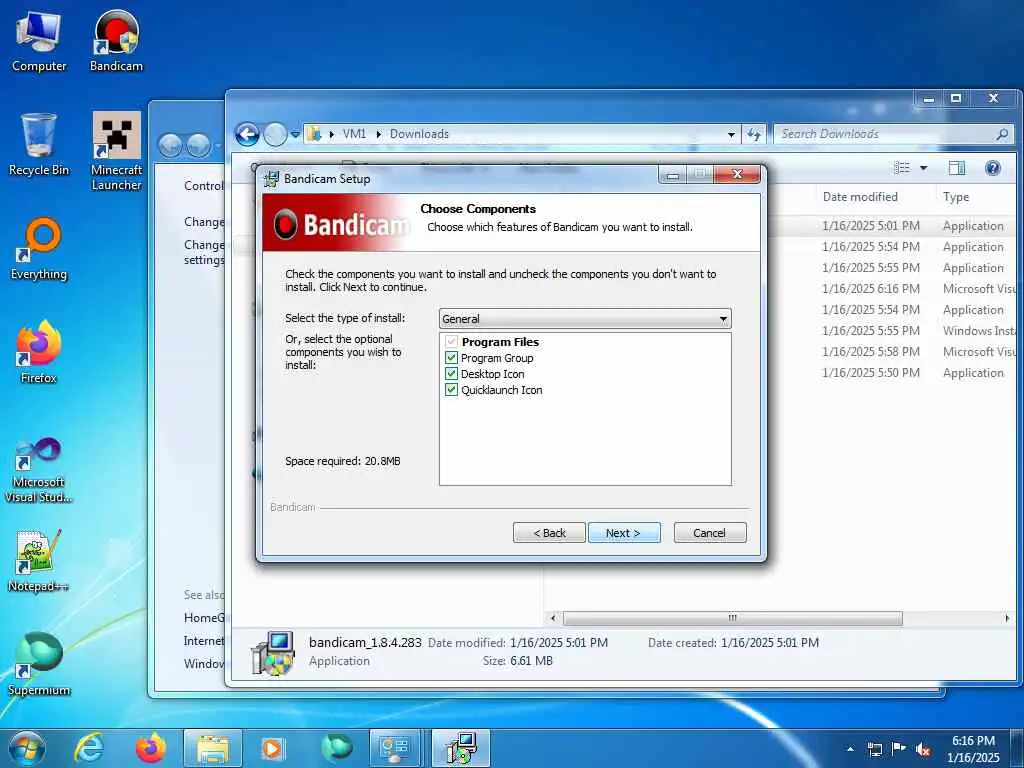Launch Firefox from the taskbar

[x=150, y=748]
